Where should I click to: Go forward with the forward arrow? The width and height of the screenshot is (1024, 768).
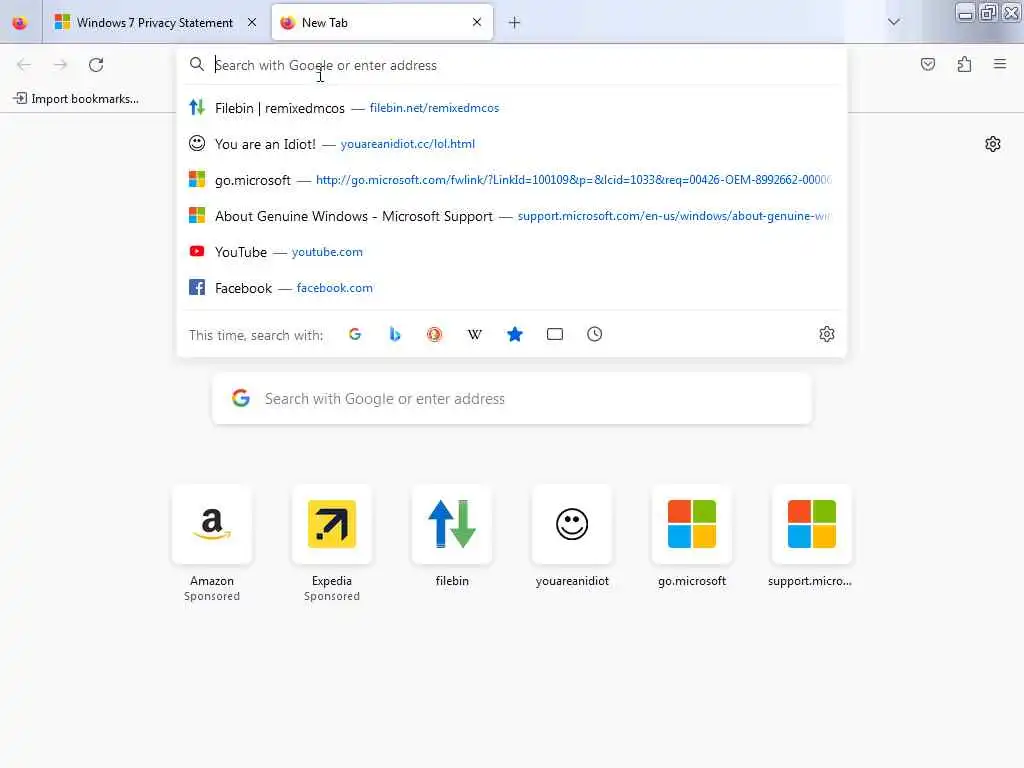coord(60,65)
